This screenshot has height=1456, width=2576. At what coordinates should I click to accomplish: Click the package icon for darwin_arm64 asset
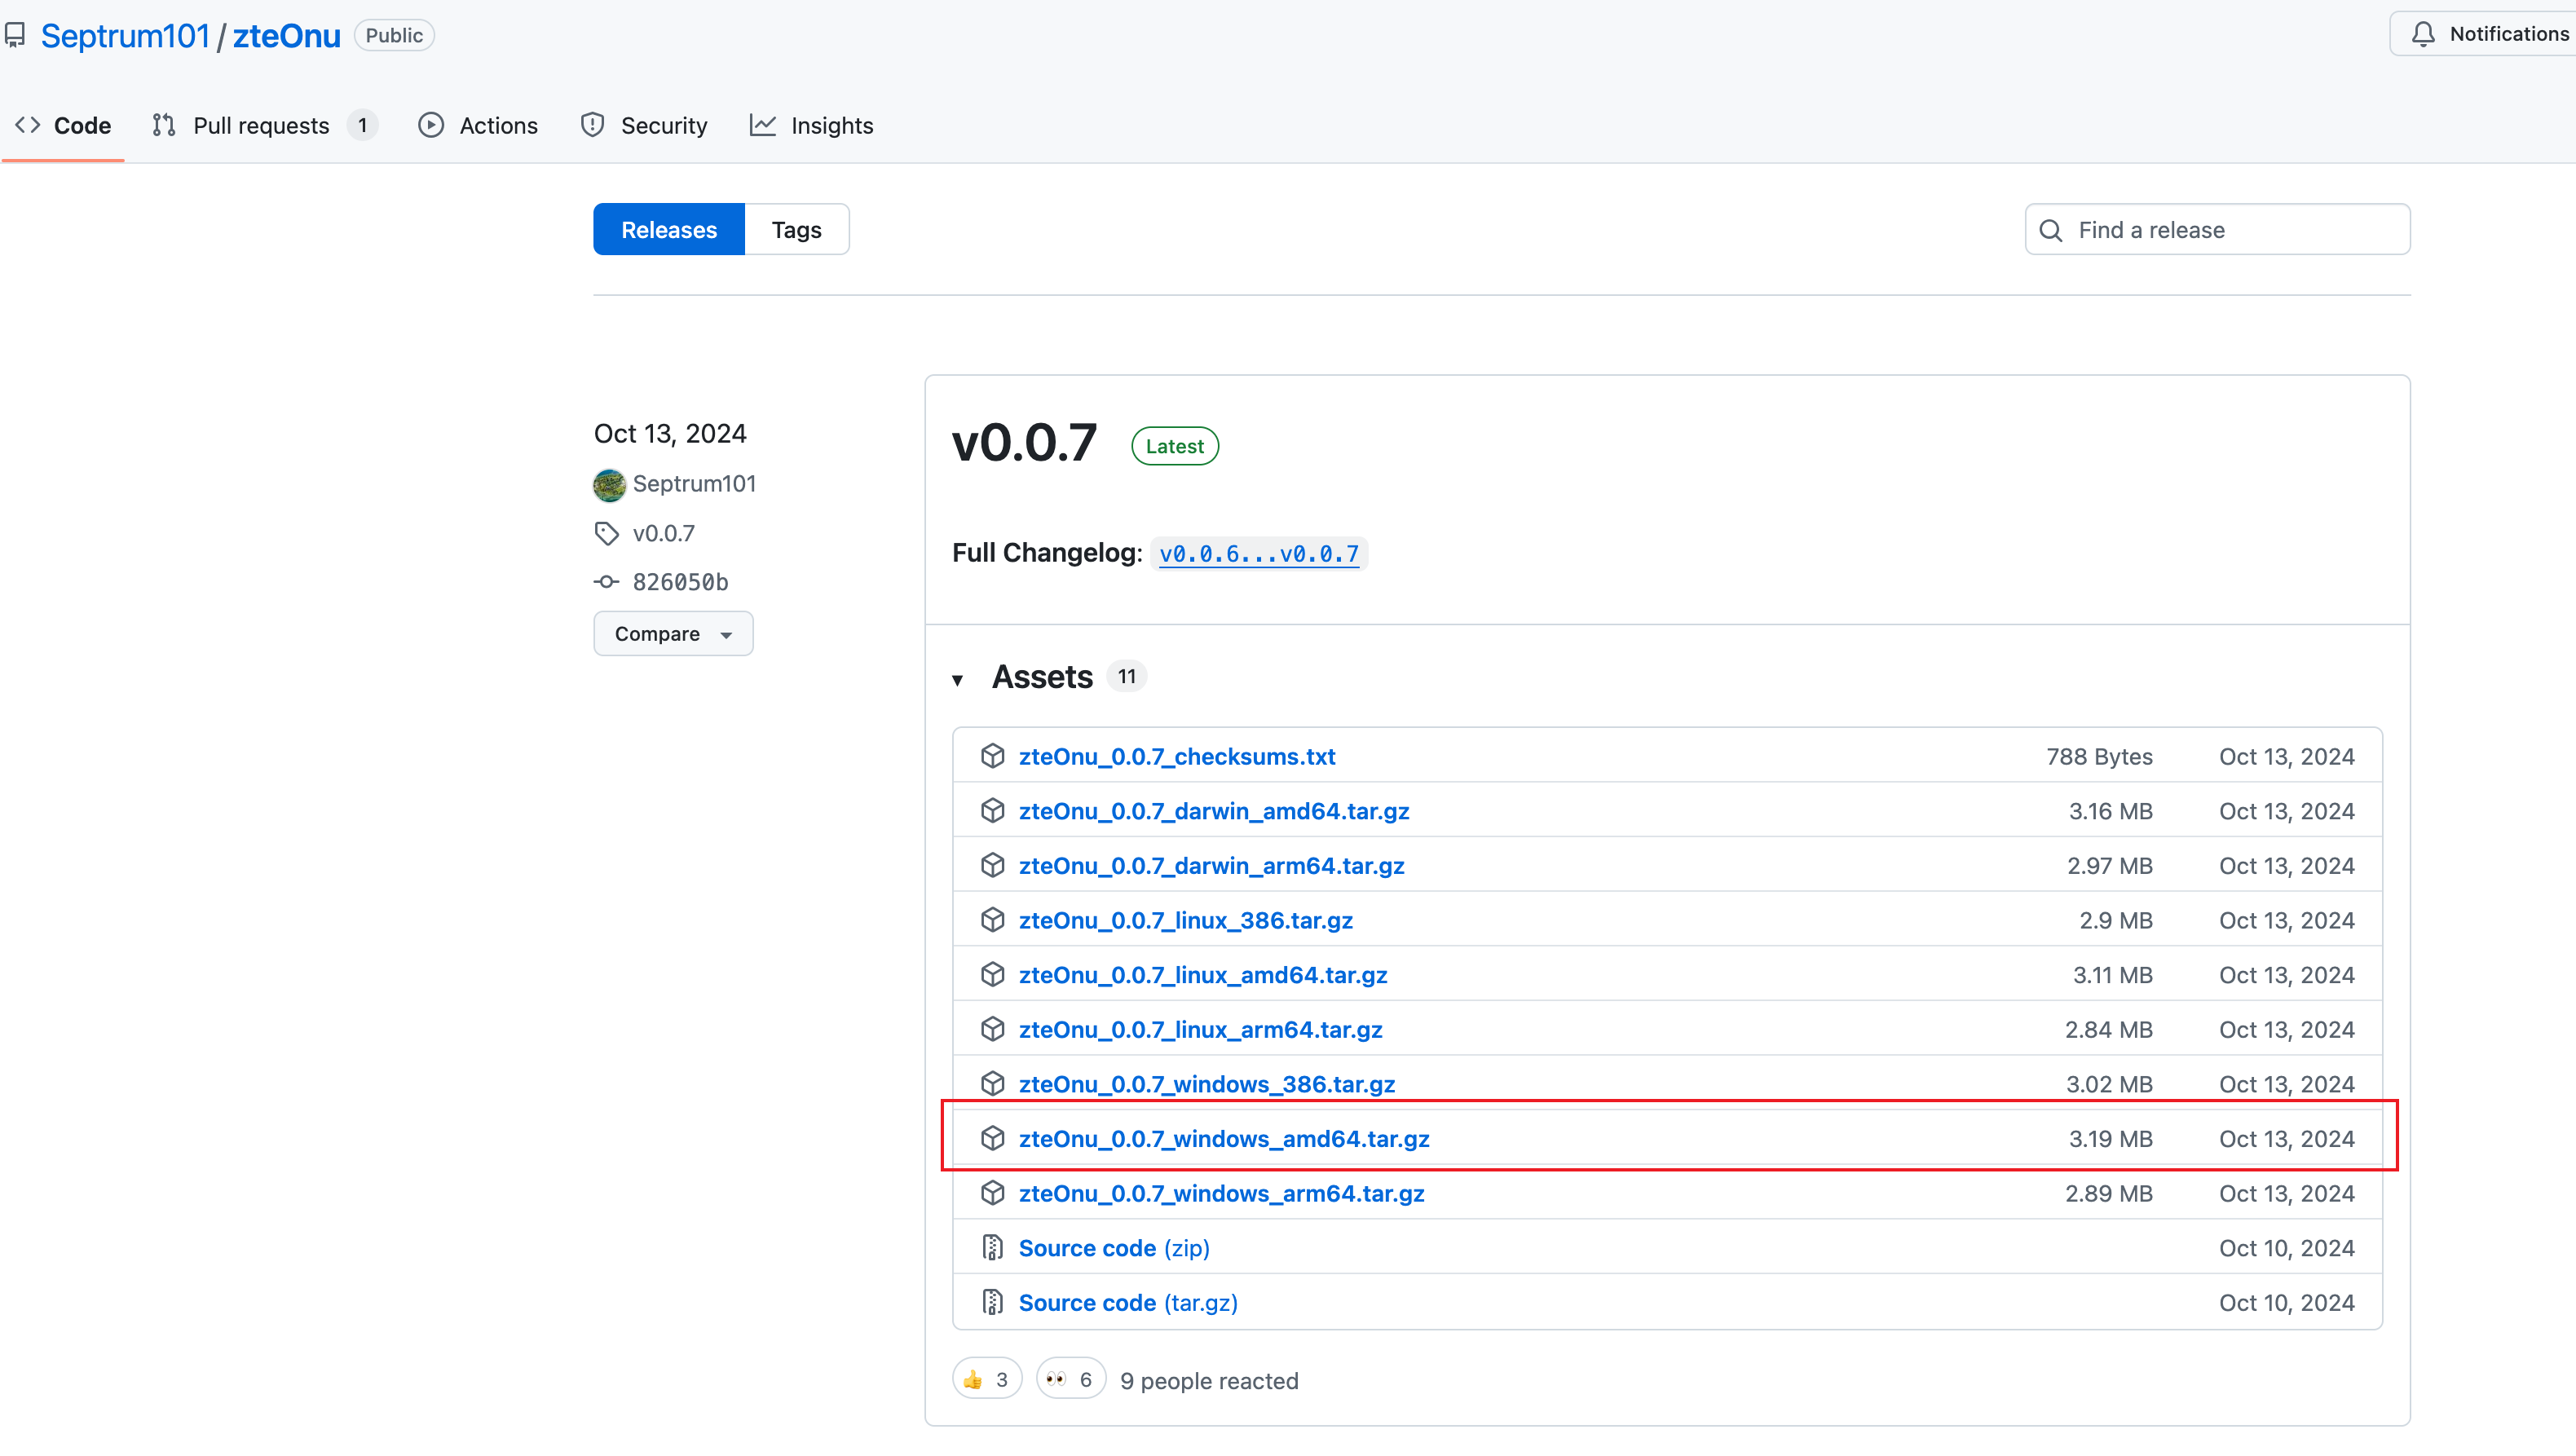tap(993, 866)
